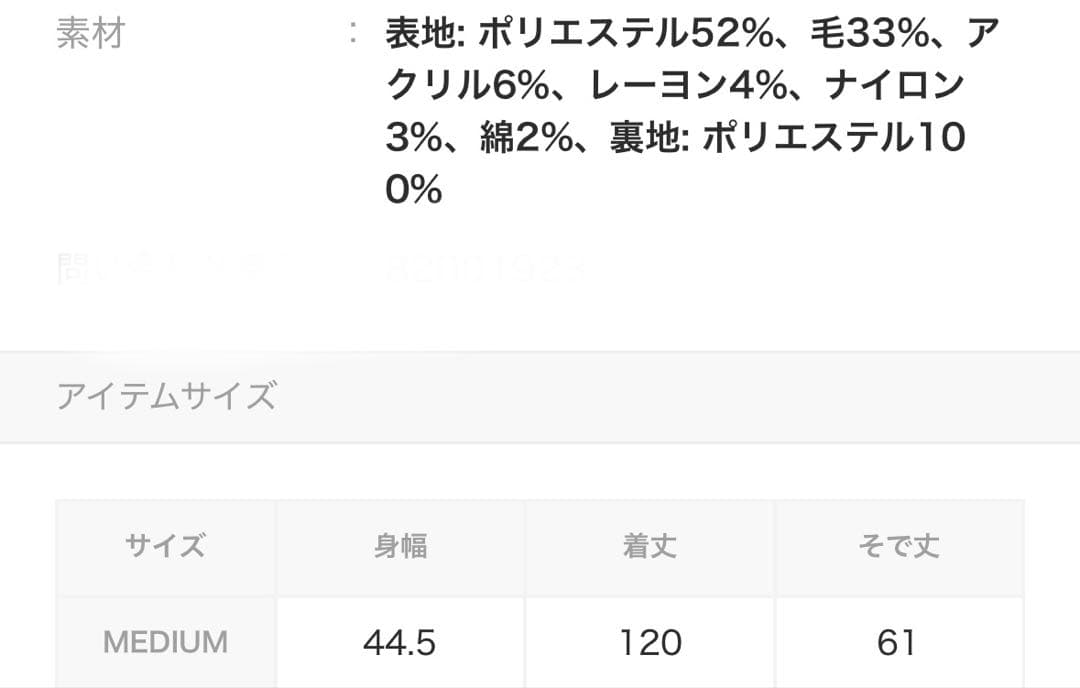Screen dimensions: 1080x688
Task: Click the サイズ column header
Action: [x=165, y=546]
